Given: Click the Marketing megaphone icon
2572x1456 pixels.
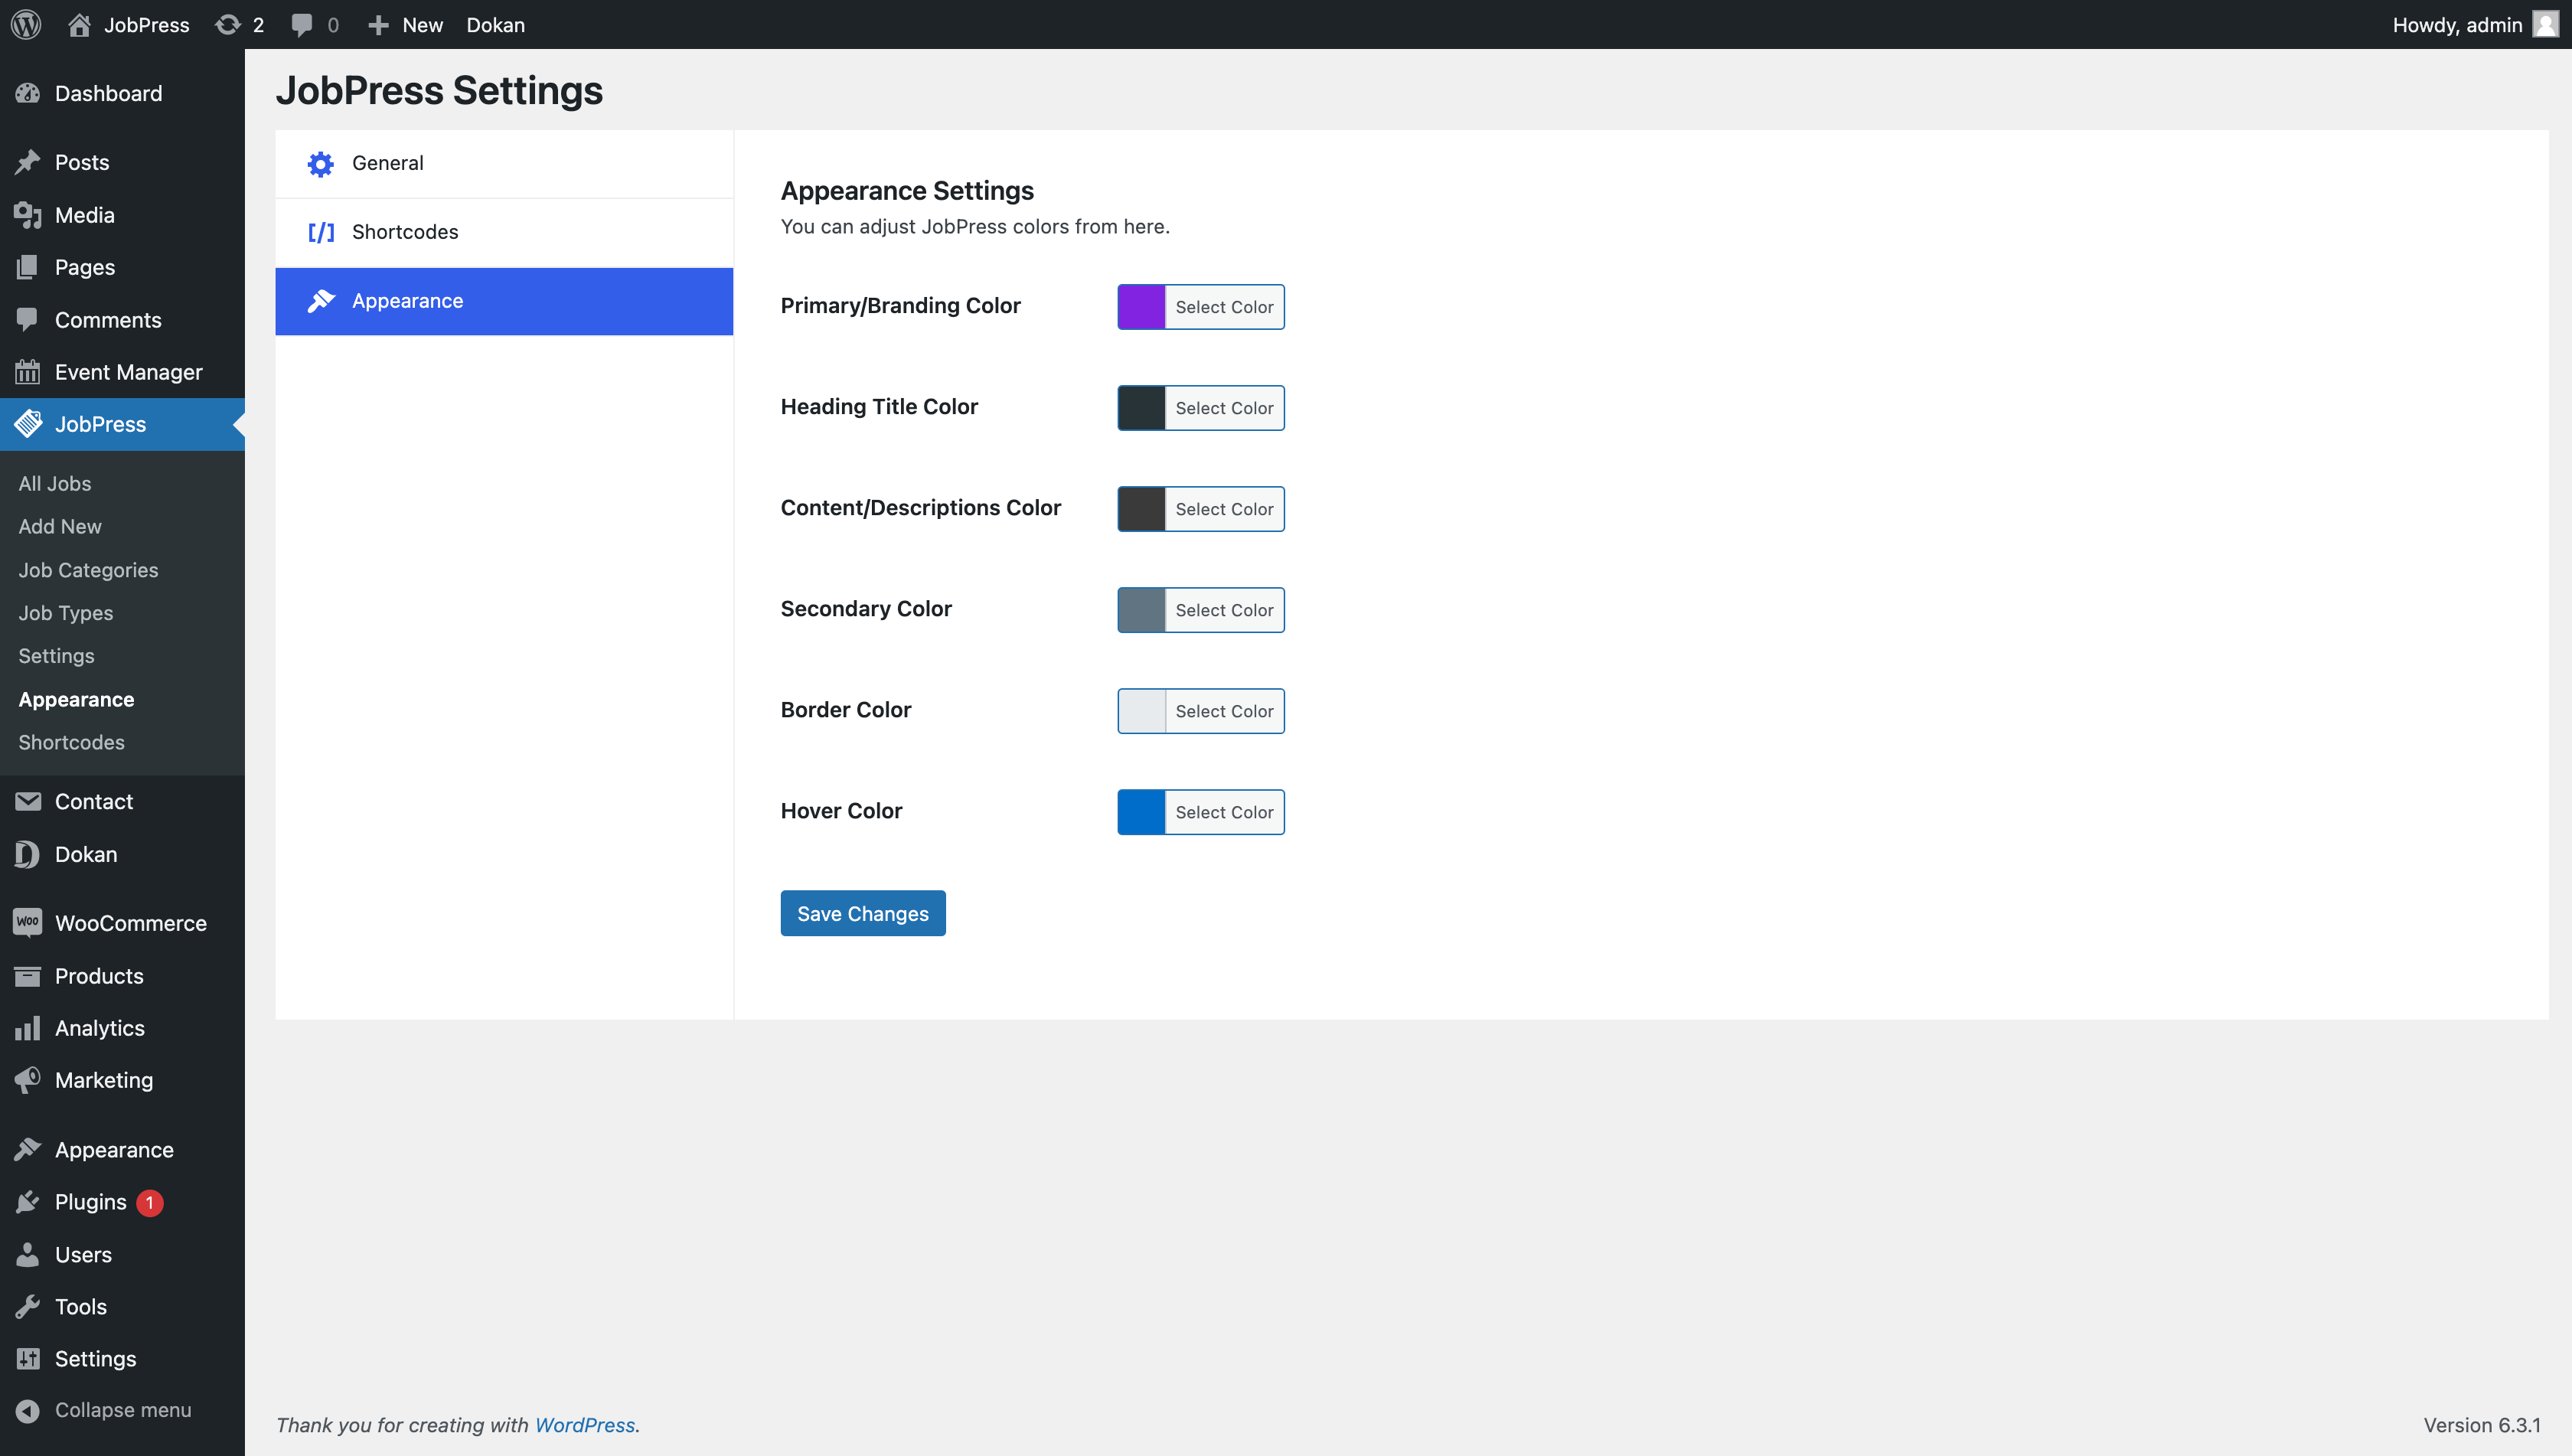Looking at the screenshot, I should pyautogui.click(x=28, y=1080).
